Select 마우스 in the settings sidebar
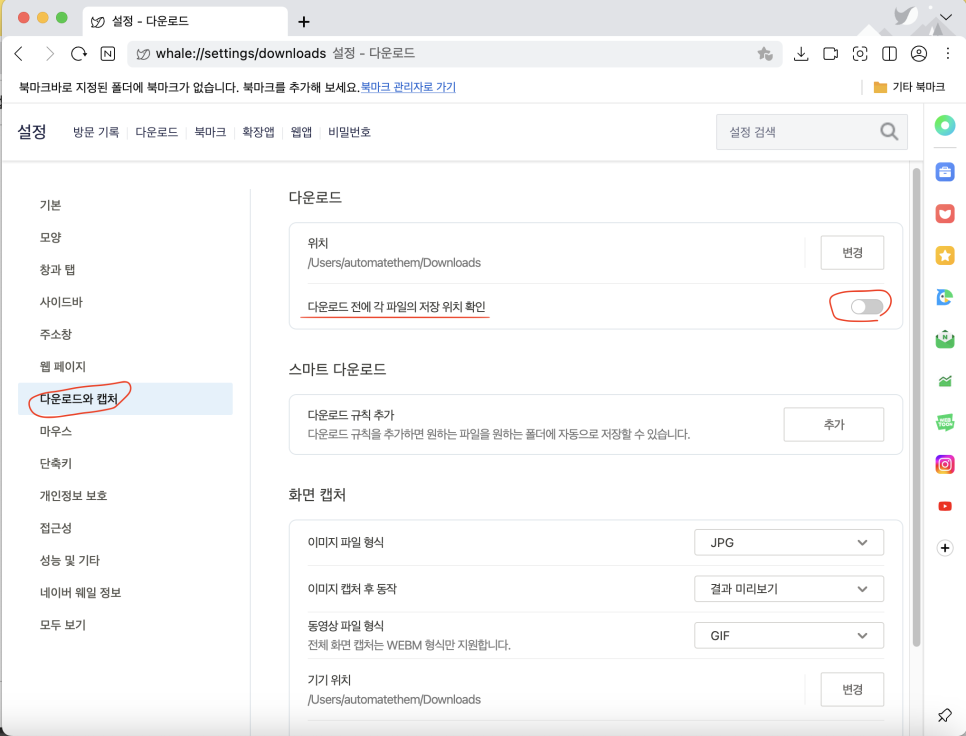 point(56,431)
